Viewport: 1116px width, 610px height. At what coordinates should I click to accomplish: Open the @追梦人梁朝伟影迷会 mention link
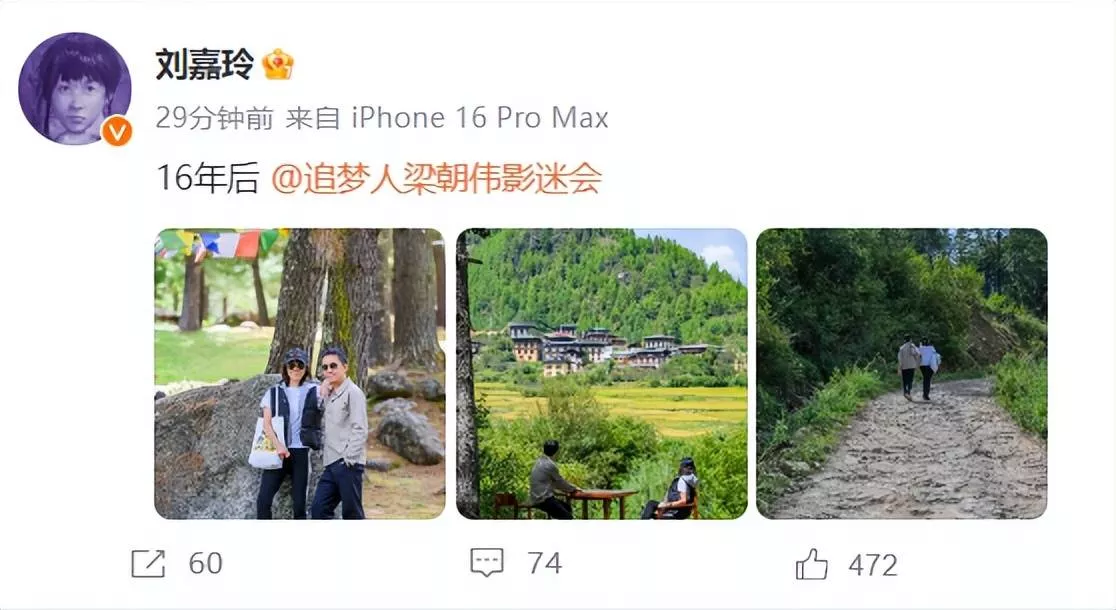[437, 178]
